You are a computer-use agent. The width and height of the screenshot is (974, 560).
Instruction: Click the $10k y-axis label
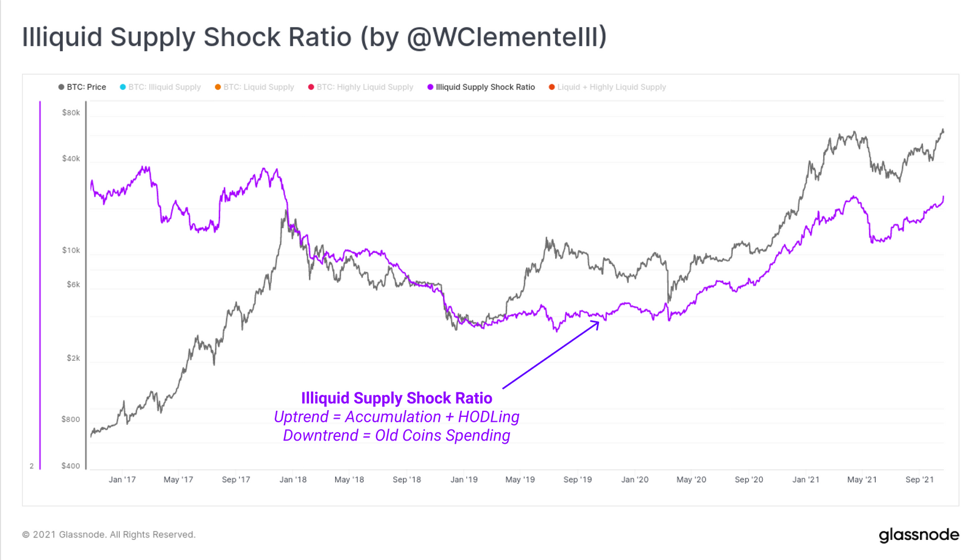point(71,250)
